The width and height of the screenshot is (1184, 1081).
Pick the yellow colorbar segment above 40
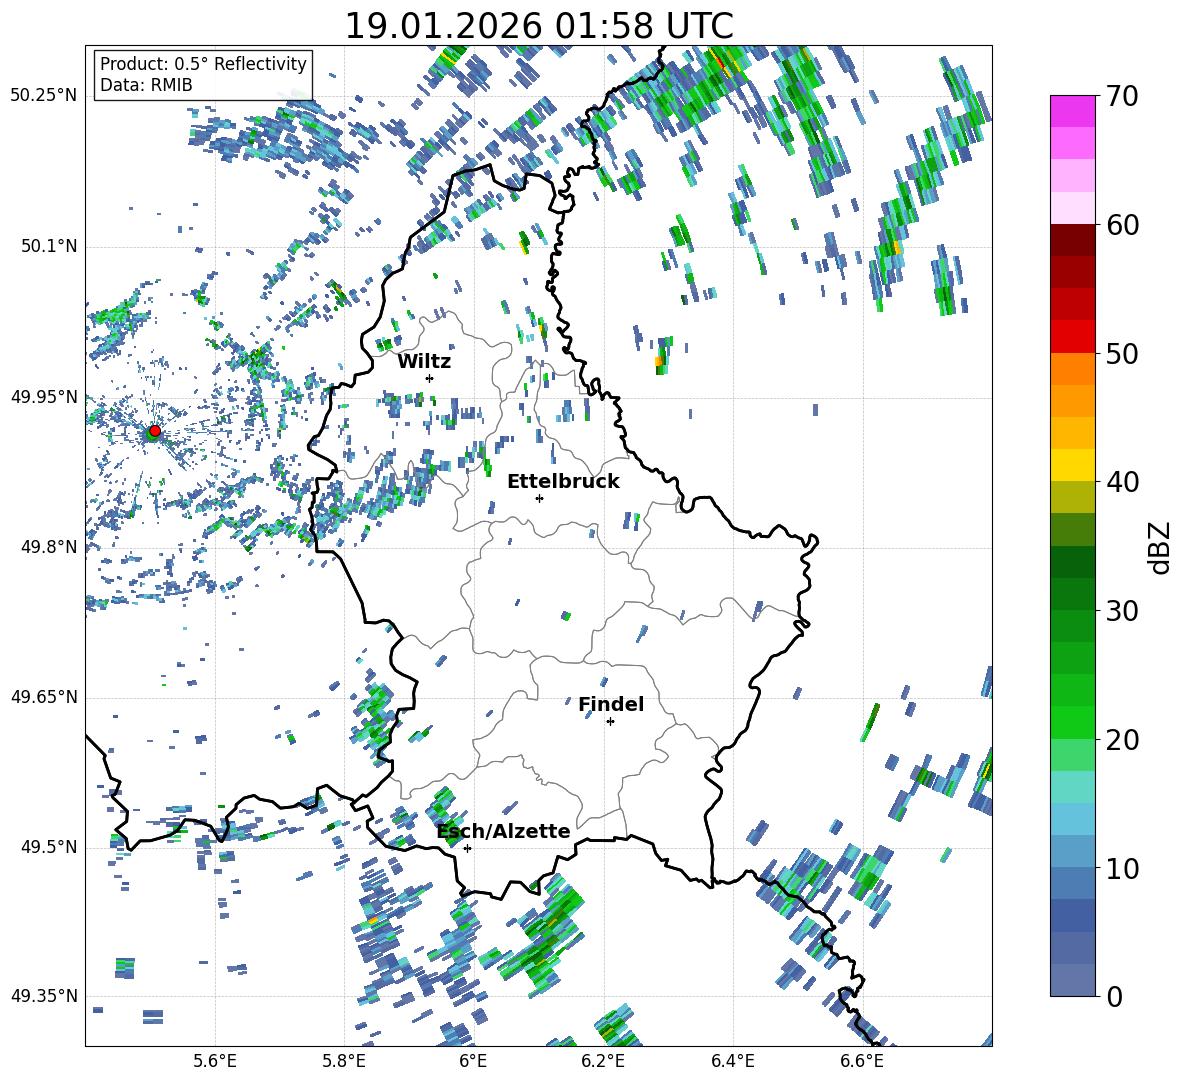pos(1072,466)
